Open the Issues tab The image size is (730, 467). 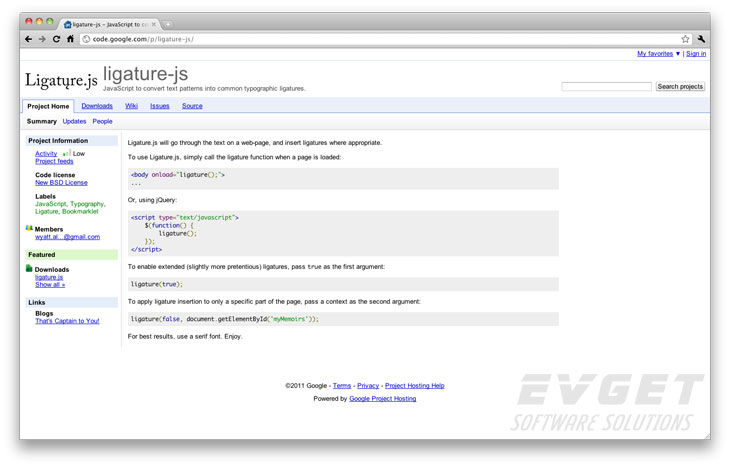pos(160,106)
